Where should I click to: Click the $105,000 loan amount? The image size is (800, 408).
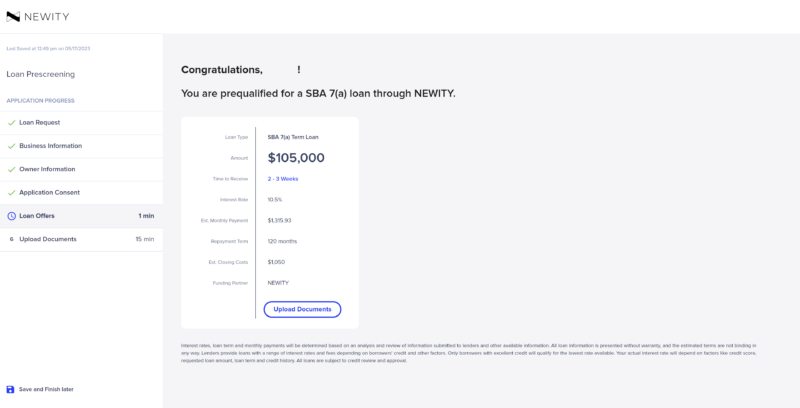(x=296, y=158)
